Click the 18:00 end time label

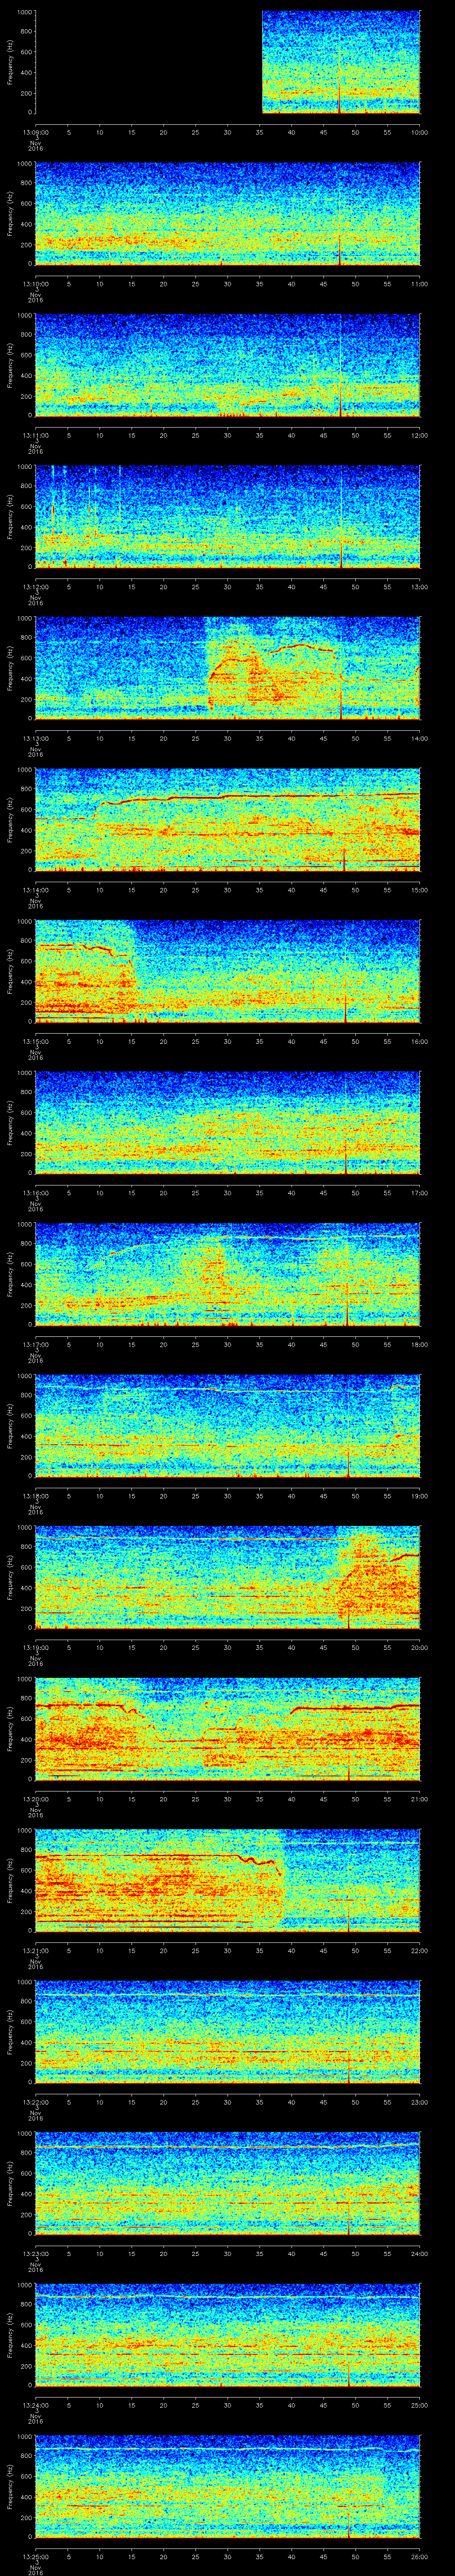coord(420,1345)
